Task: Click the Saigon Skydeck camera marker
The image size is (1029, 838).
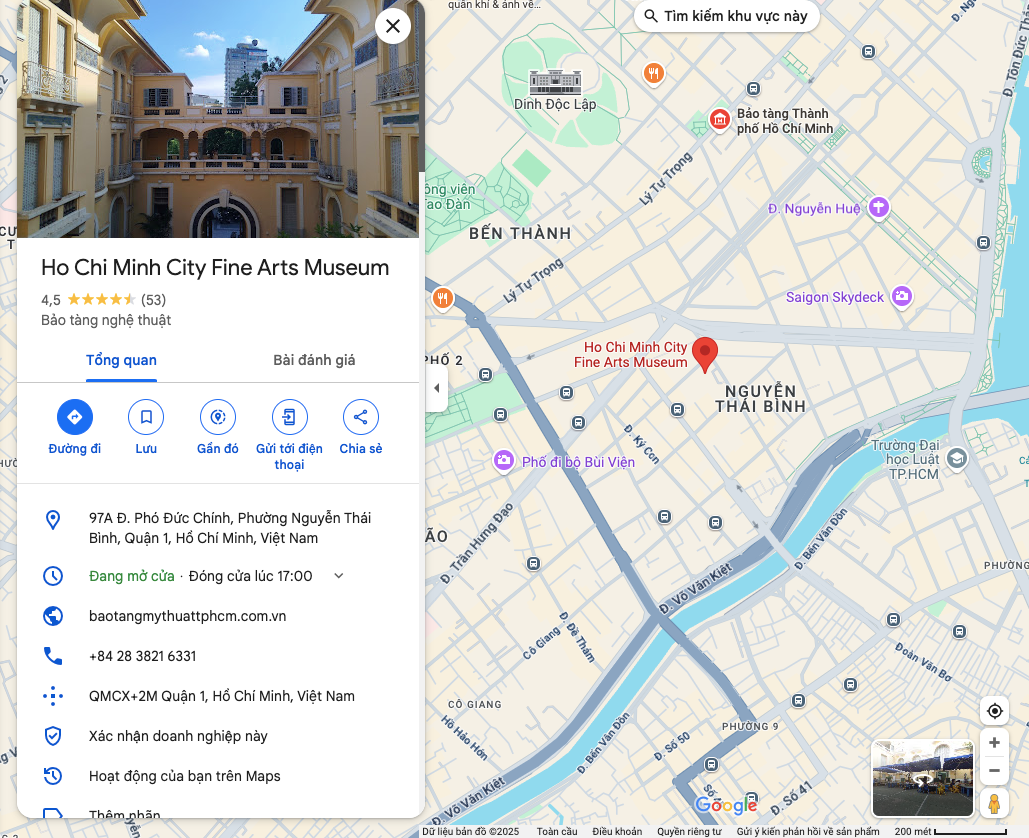Action: tap(902, 296)
